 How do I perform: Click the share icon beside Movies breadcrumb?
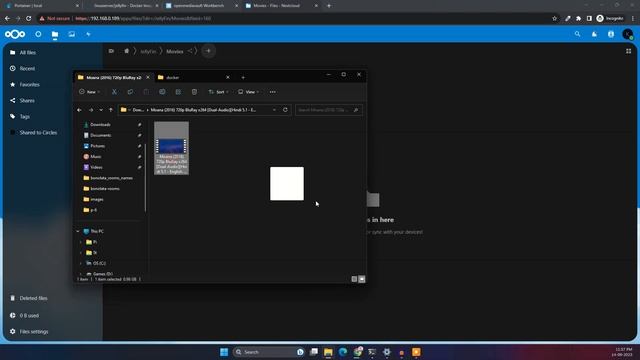[190, 51]
